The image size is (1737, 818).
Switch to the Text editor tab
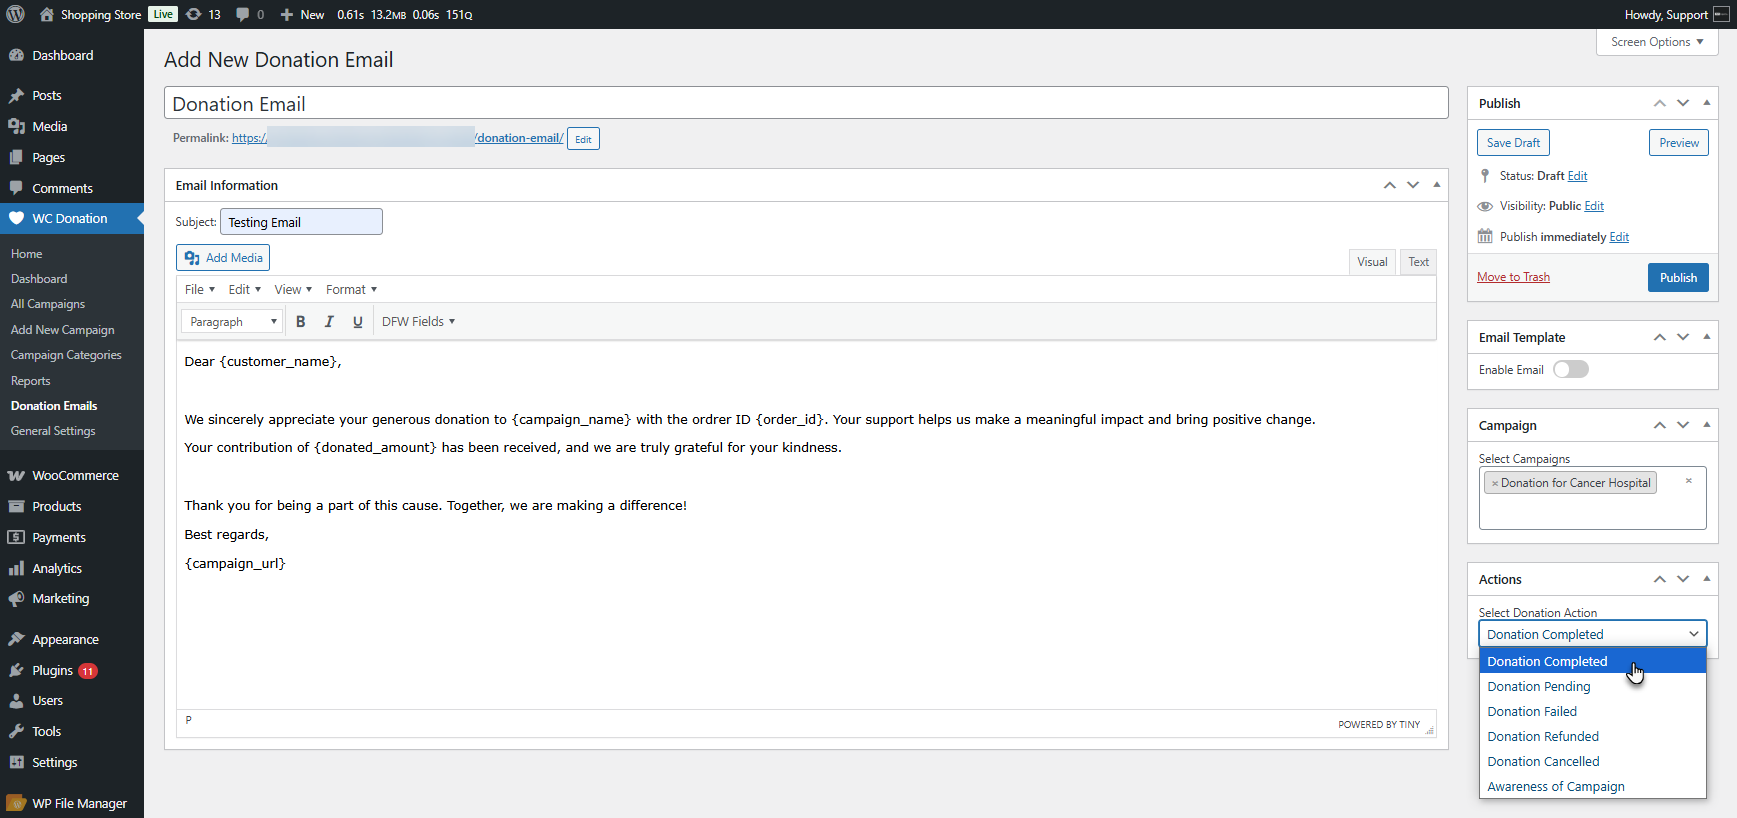pyautogui.click(x=1418, y=262)
